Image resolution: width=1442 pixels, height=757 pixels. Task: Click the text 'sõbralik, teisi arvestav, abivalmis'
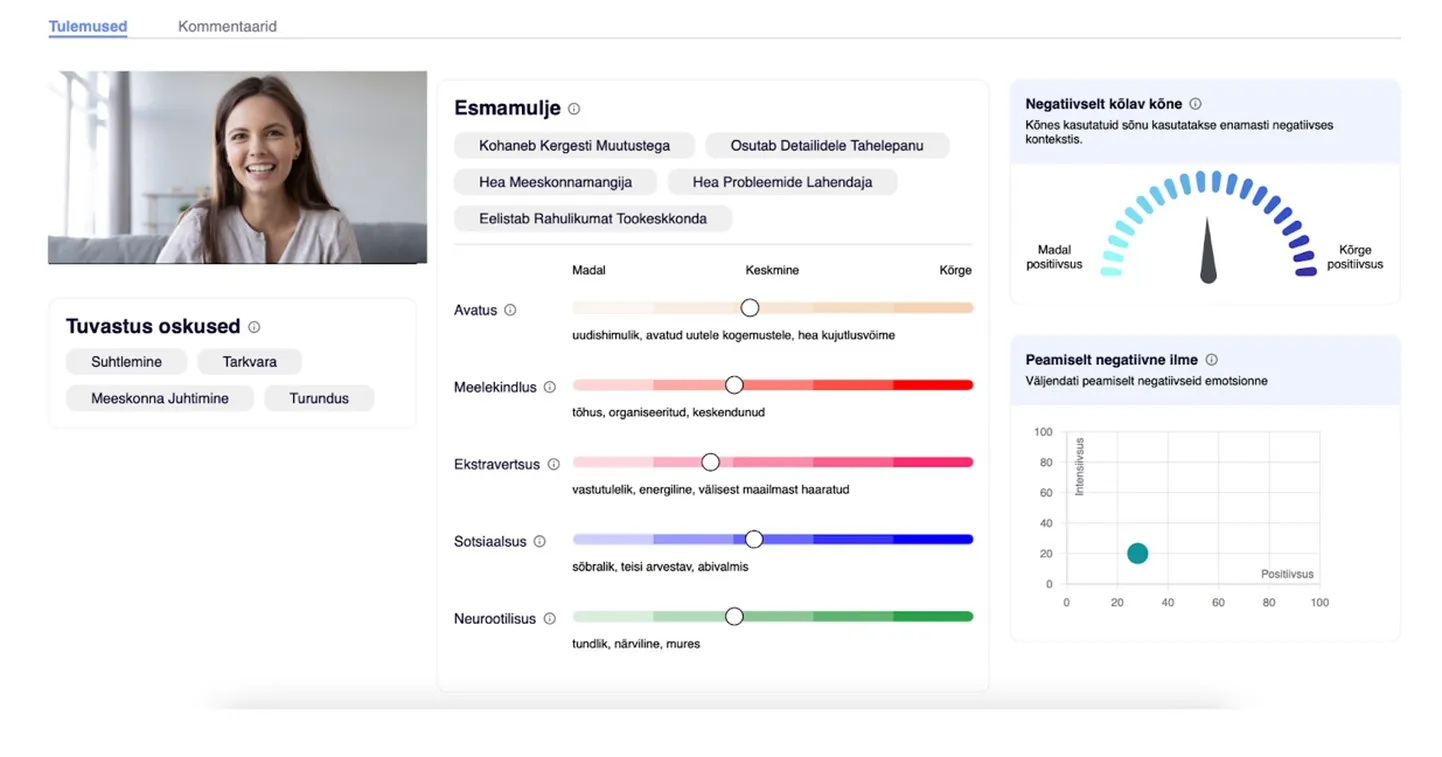(660, 567)
